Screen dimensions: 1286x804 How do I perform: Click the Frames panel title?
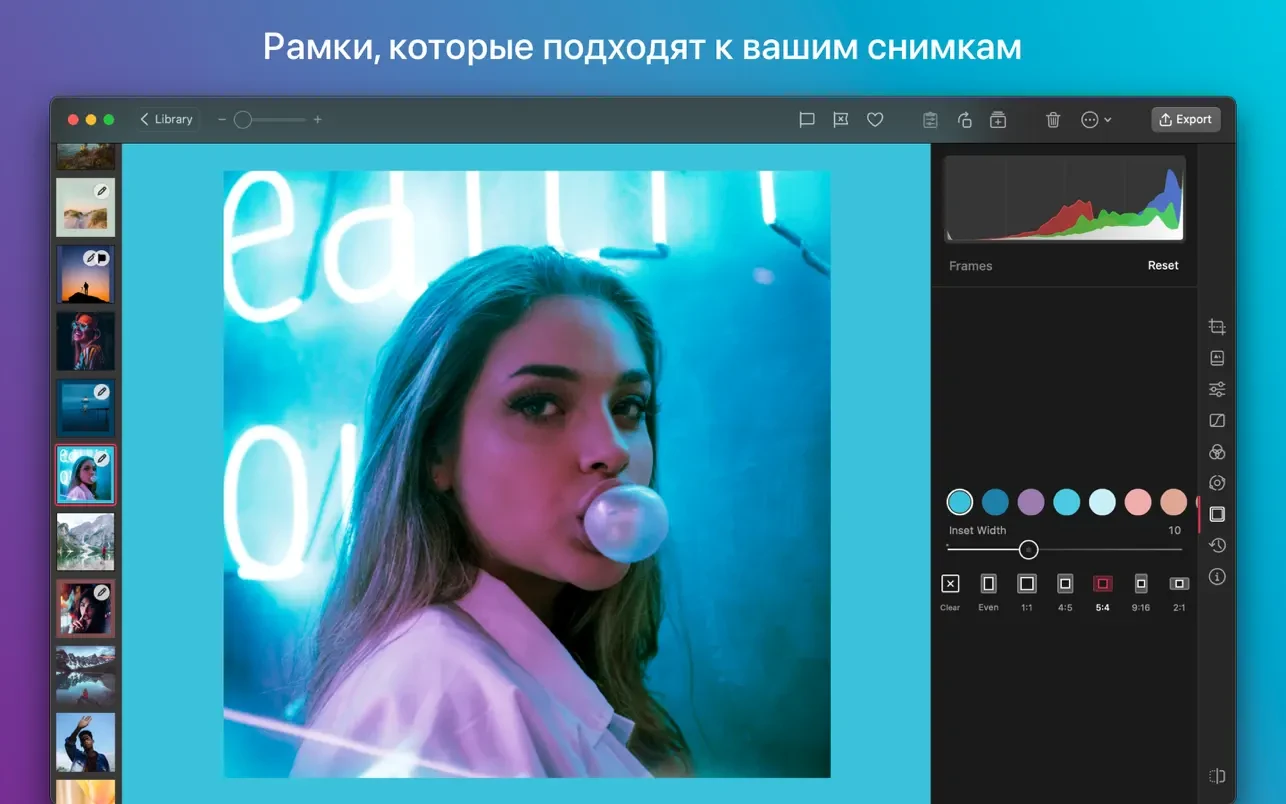point(970,266)
